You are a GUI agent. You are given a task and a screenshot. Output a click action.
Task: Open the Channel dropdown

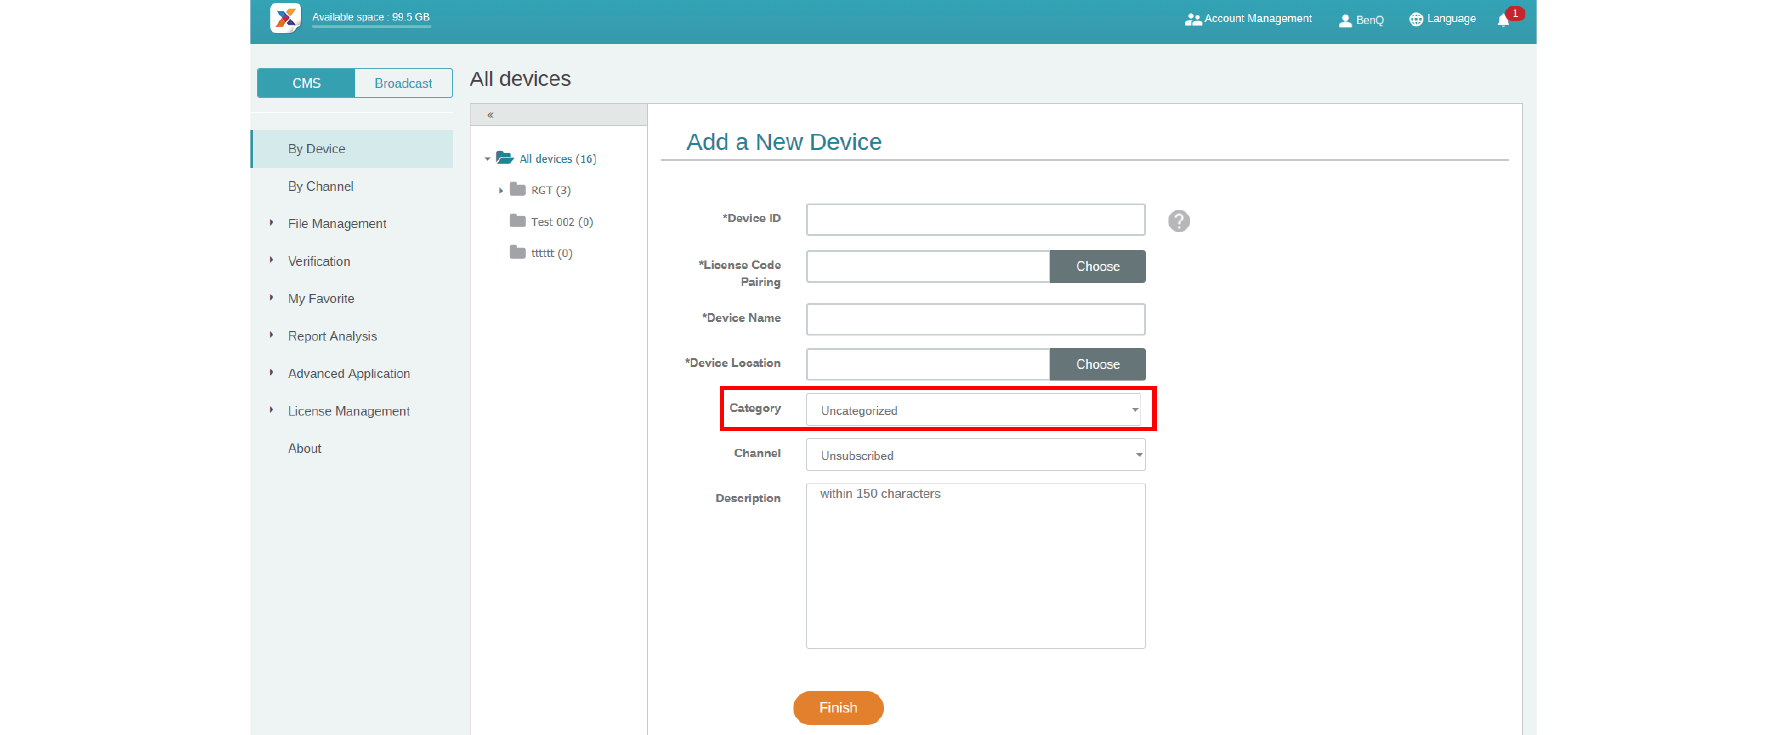click(x=975, y=455)
